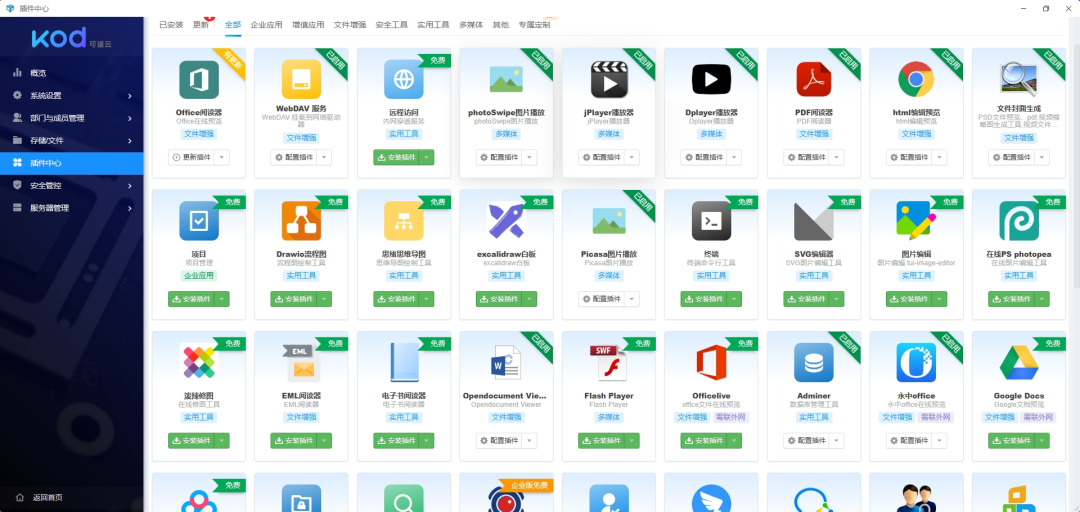
Task: Open the 文件封面生成 magnifier icon
Action: [x=1019, y=79]
